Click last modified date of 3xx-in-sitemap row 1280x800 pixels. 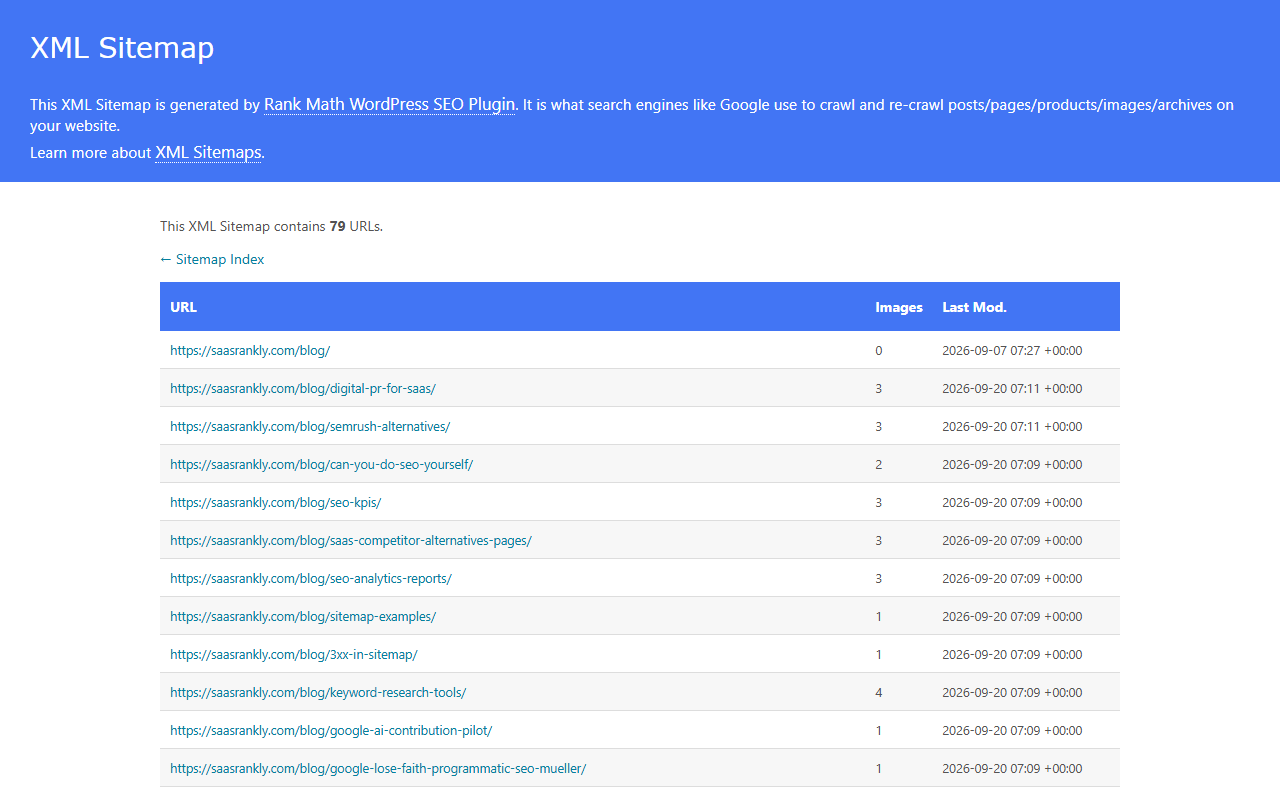(1012, 654)
